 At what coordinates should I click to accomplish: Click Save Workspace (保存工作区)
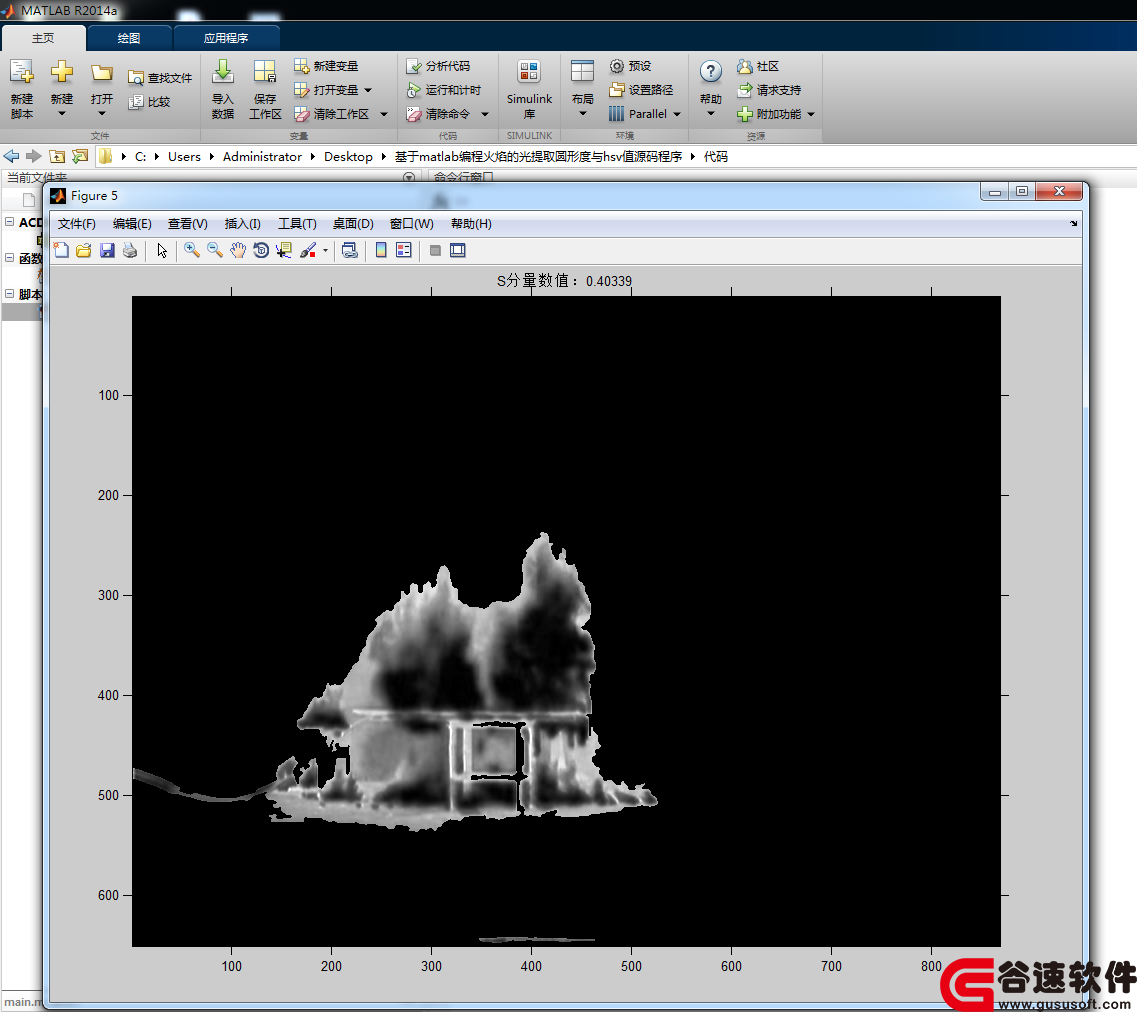coord(265,89)
